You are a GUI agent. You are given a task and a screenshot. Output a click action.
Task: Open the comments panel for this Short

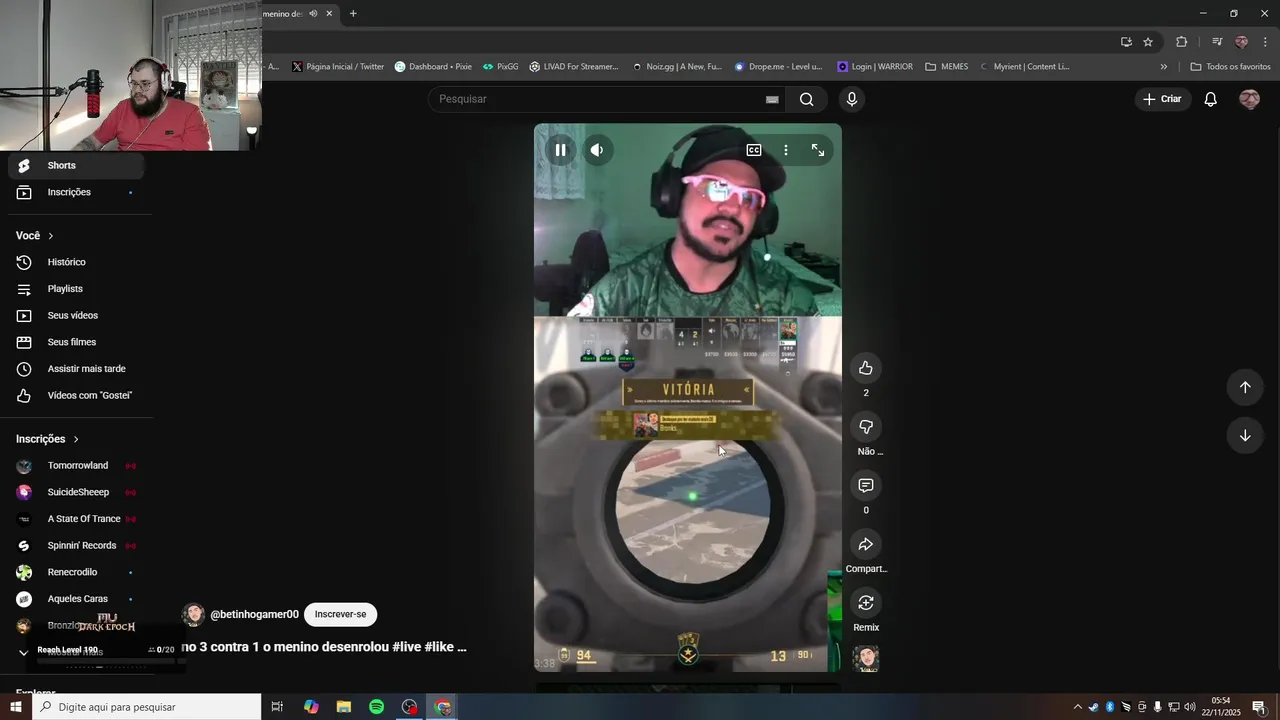click(x=866, y=485)
